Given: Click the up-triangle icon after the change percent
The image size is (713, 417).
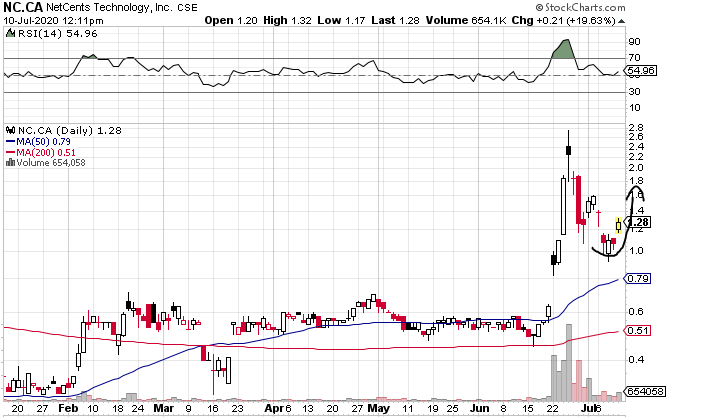Looking at the screenshot, I should click(622, 21).
